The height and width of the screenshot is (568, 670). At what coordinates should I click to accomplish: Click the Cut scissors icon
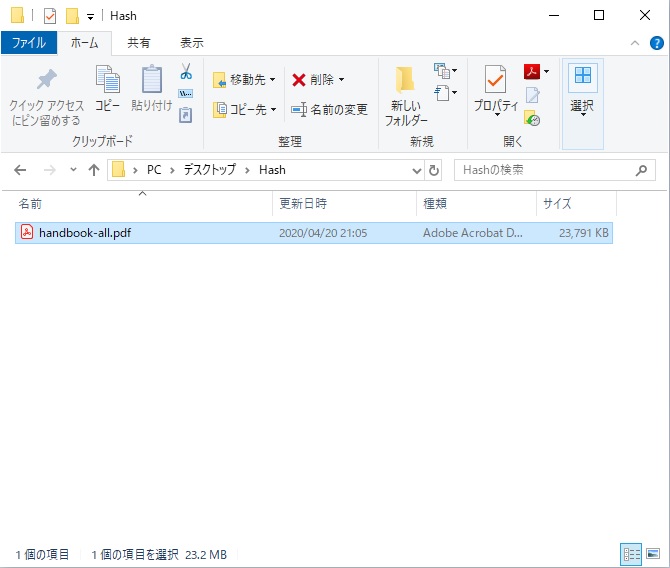tap(186, 71)
